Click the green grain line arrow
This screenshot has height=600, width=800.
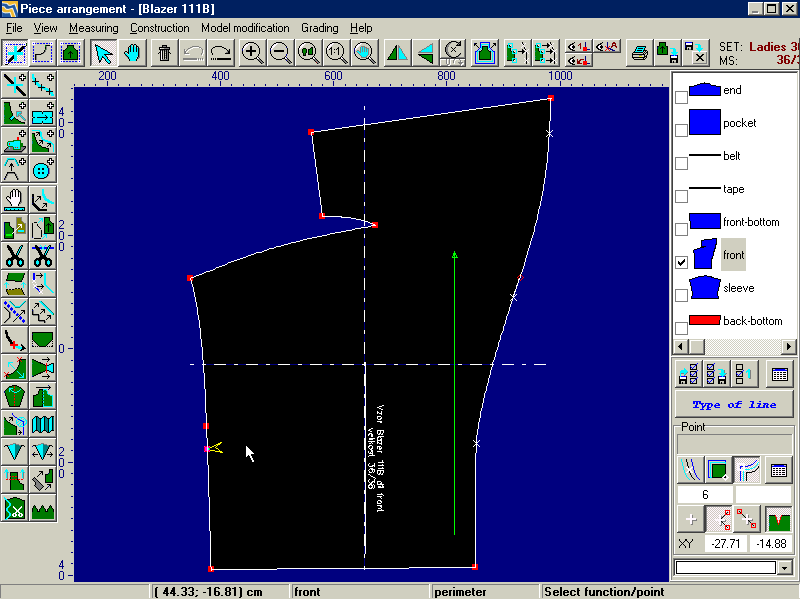(455, 393)
